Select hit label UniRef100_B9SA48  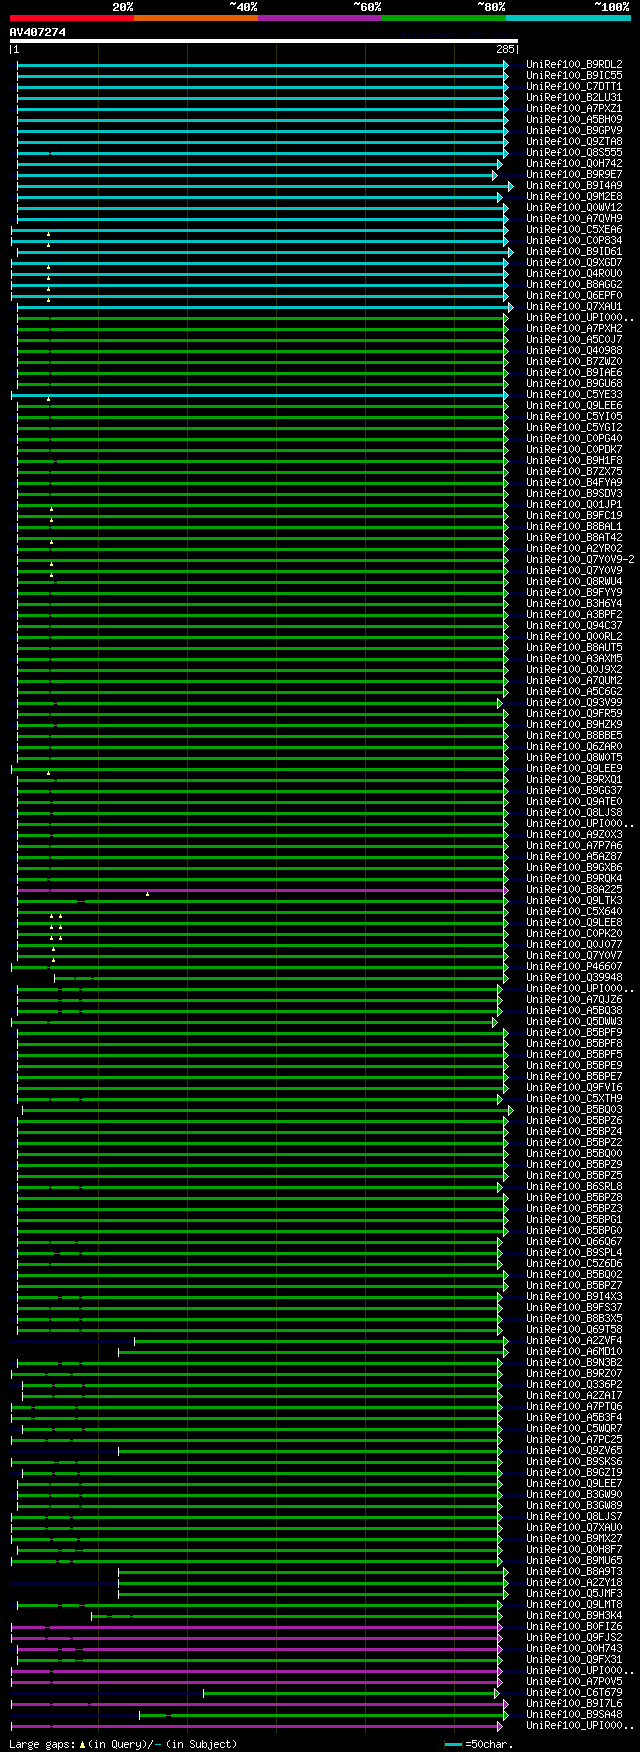tap(574, 1714)
